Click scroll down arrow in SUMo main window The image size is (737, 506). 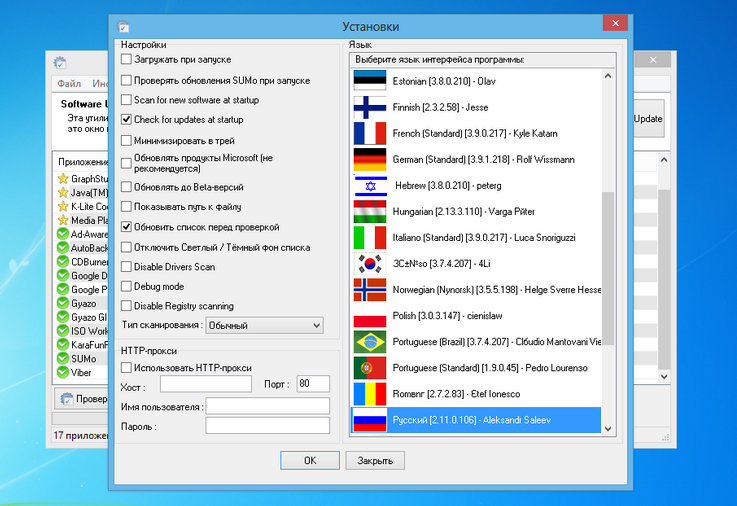click(664, 376)
